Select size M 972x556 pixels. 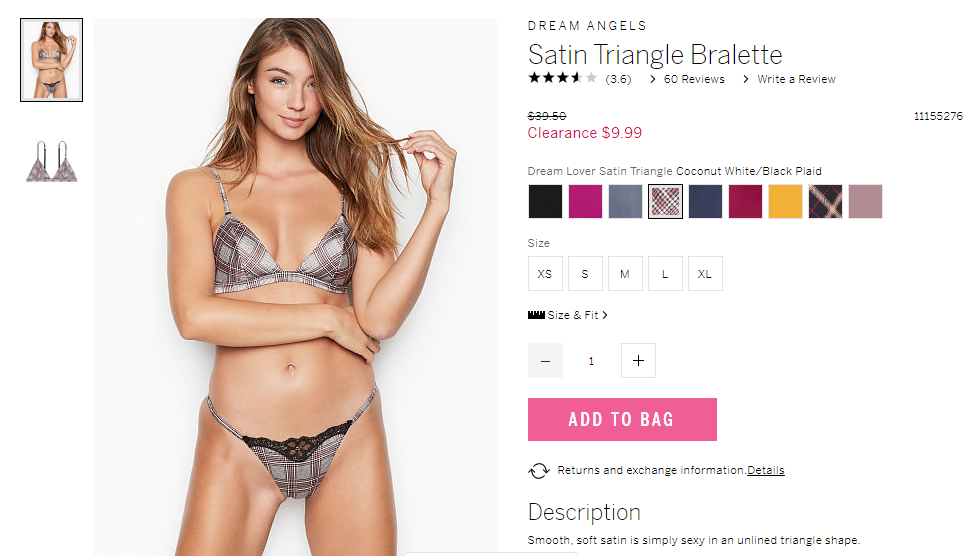click(625, 273)
